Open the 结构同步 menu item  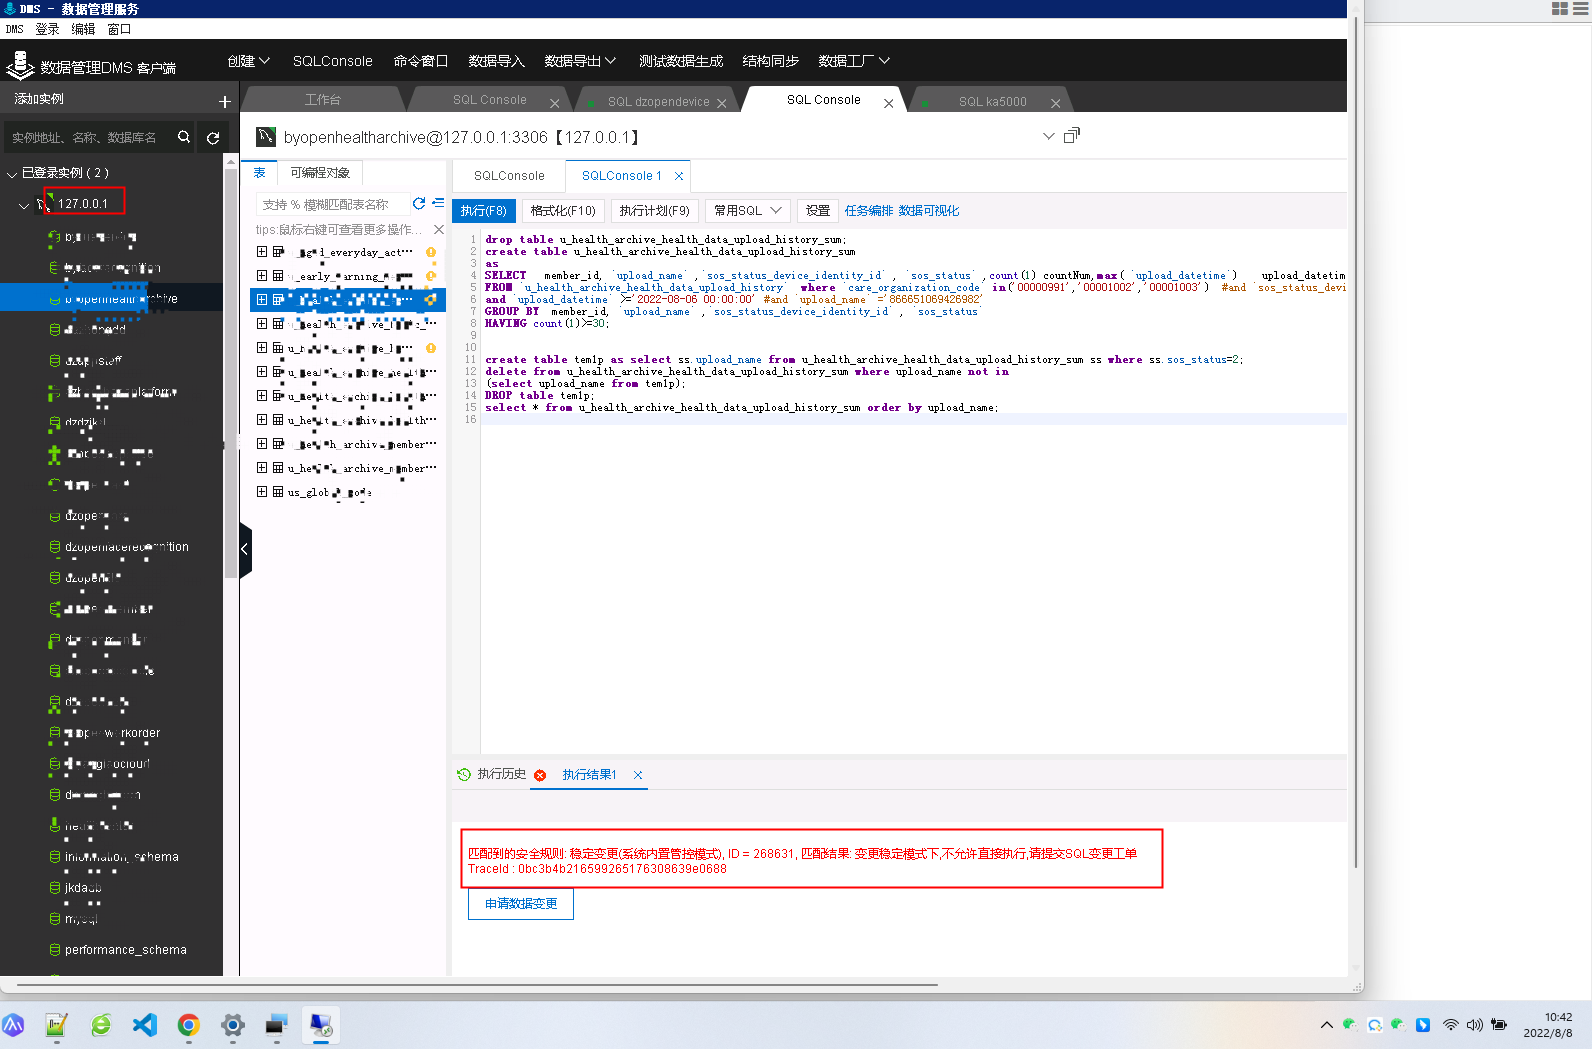pos(771,61)
